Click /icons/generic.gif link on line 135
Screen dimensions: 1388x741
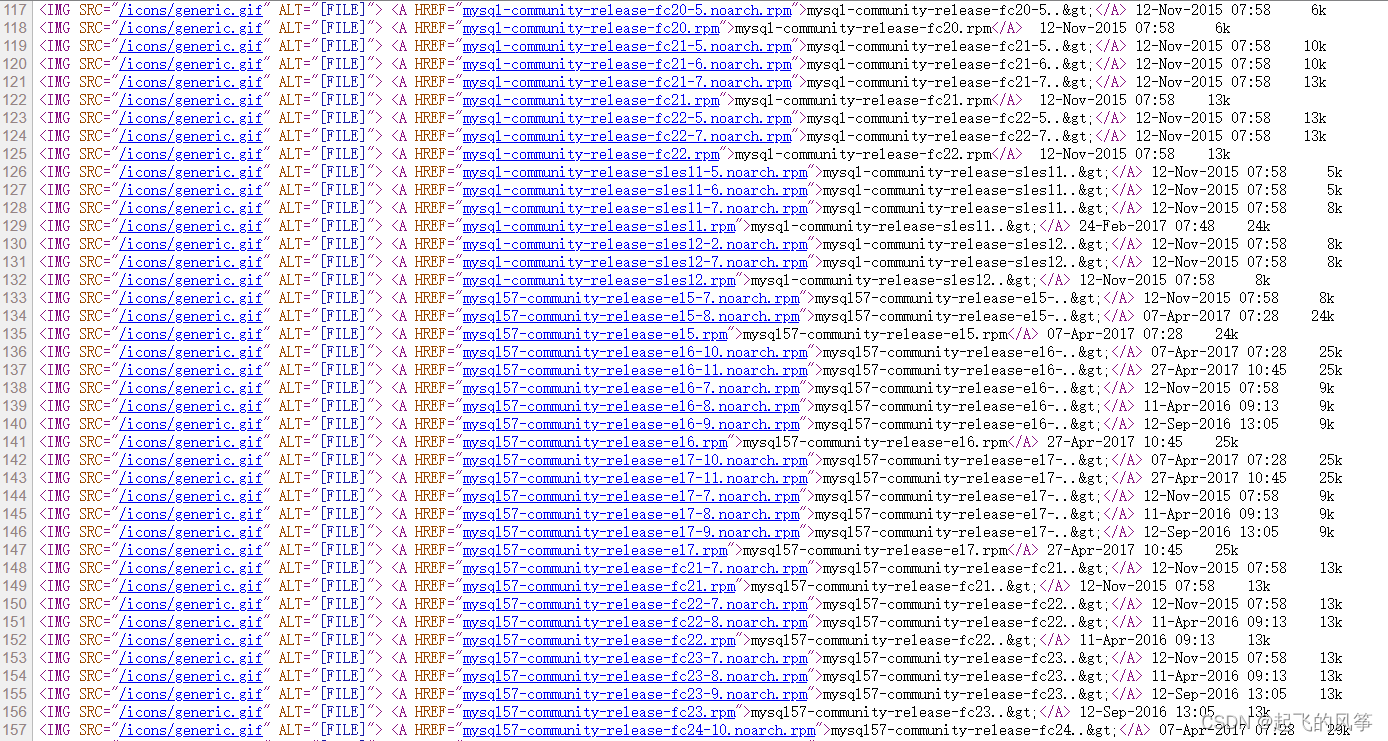pos(191,334)
